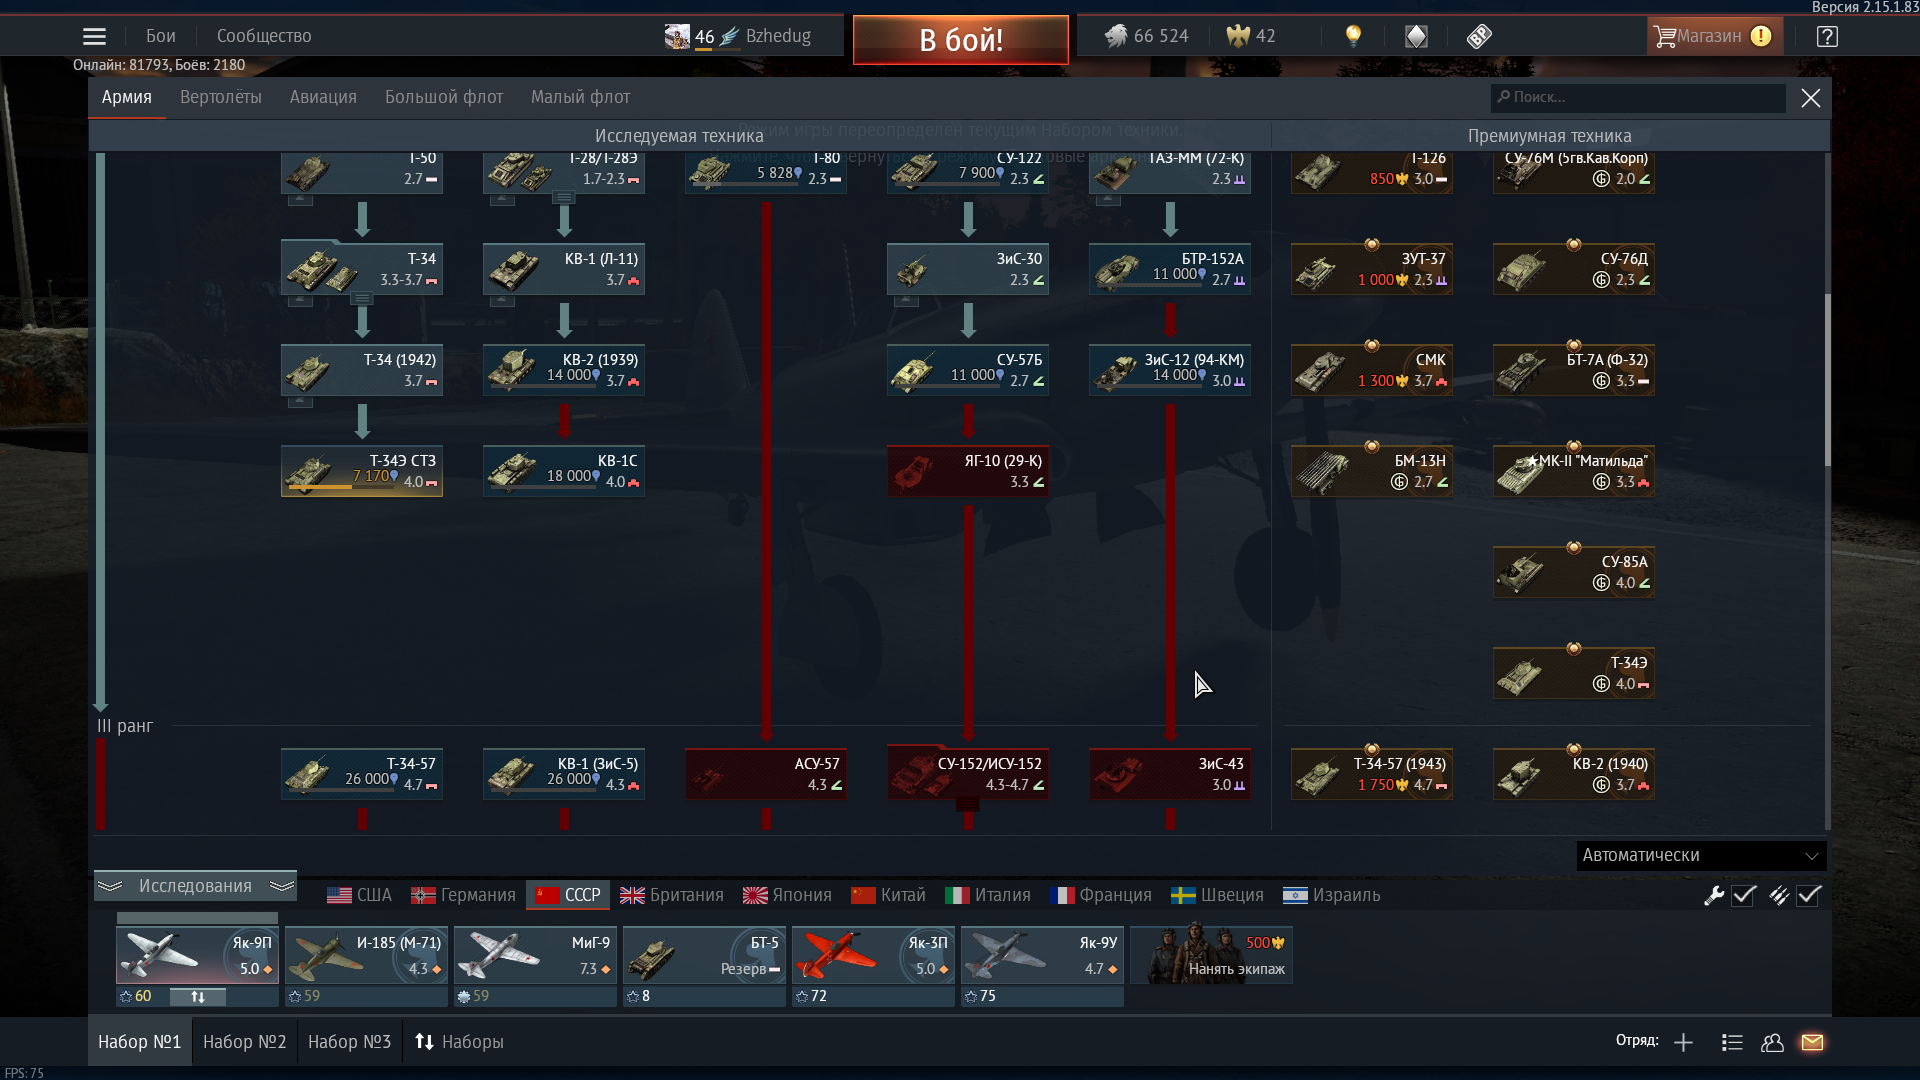
Task: Click the В бой! battle button
Action: click(961, 40)
